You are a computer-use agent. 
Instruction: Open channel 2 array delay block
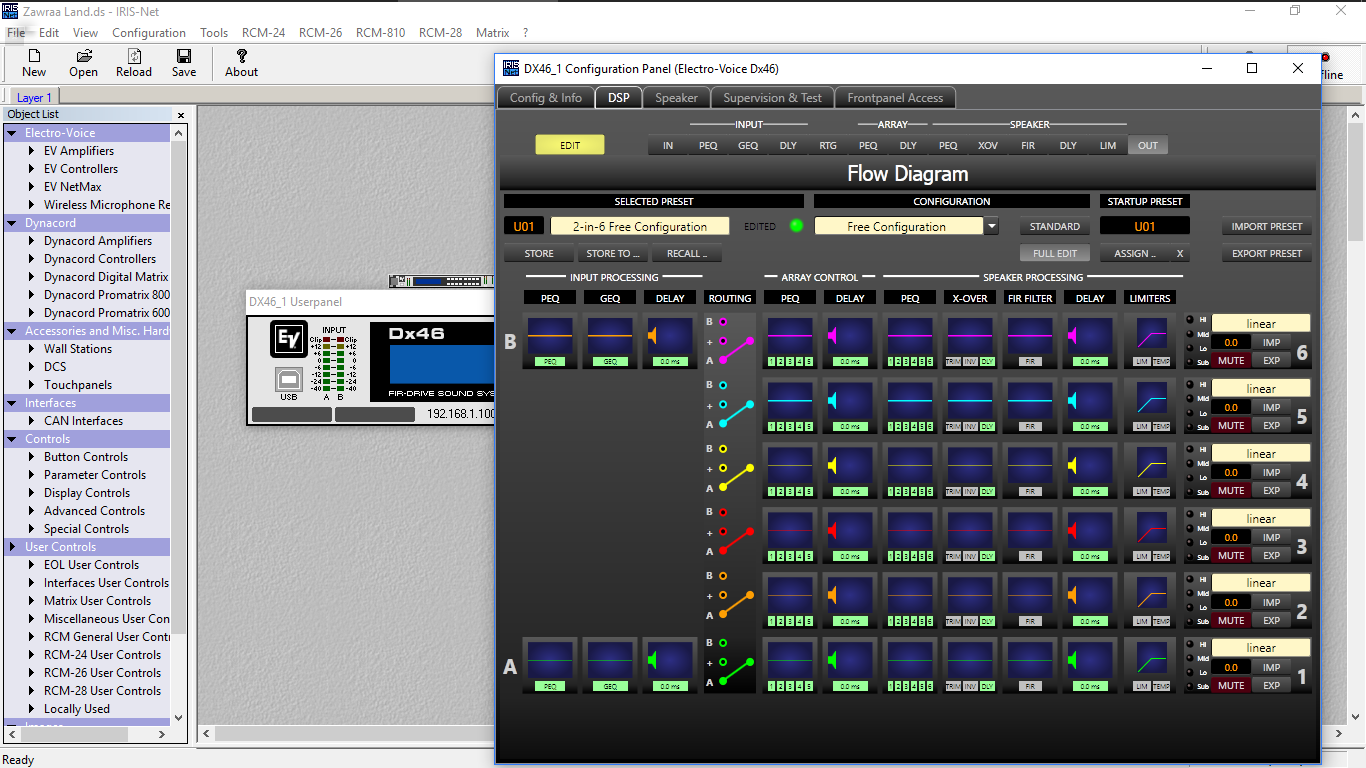(850, 600)
